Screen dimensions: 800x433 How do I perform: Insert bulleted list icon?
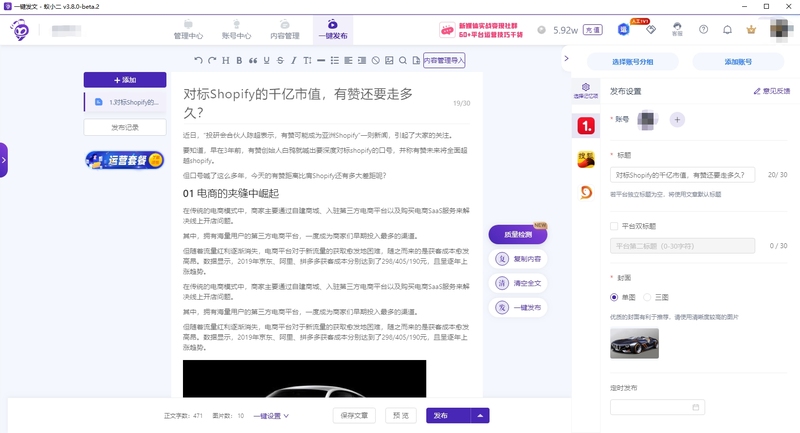tap(335, 60)
